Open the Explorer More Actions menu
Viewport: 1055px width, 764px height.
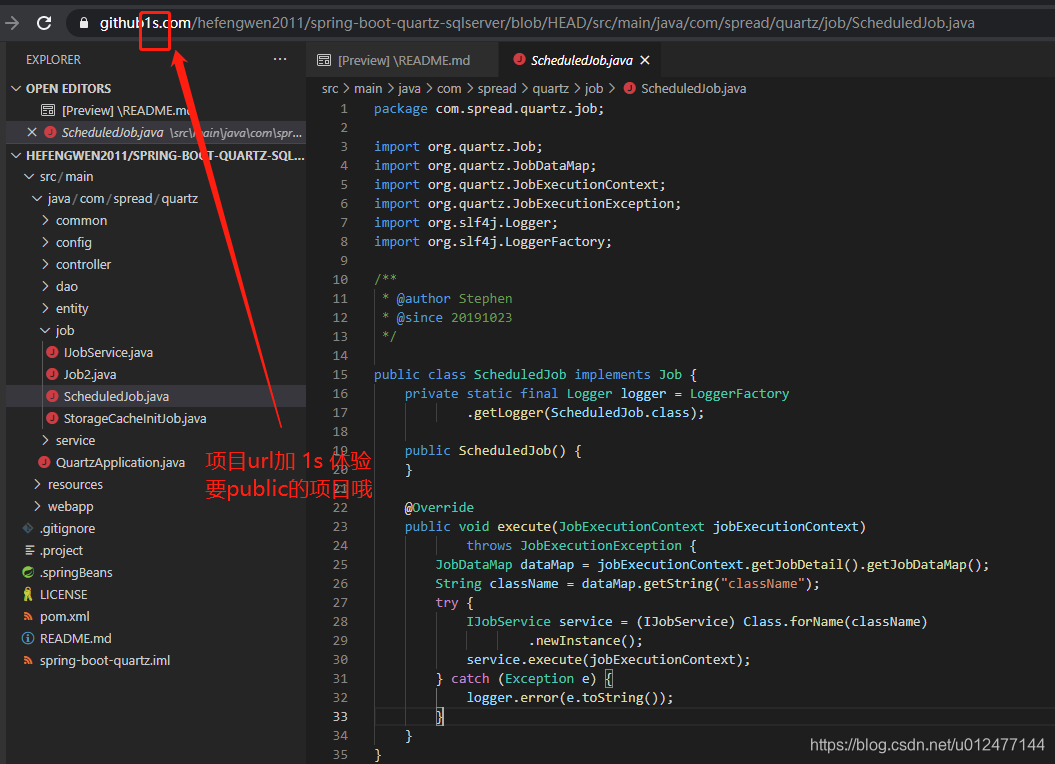(x=279, y=59)
